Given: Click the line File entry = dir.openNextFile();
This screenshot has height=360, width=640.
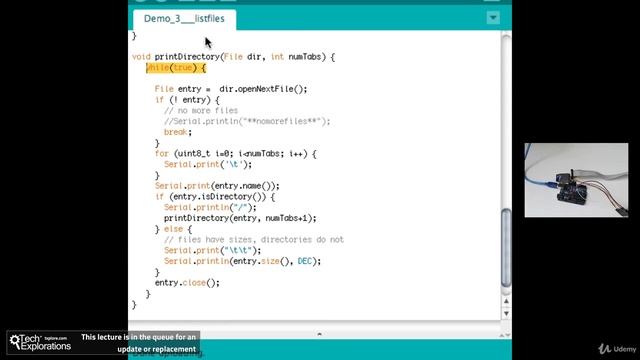Looking at the screenshot, I should pyautogui.click(x=231, y=89).
